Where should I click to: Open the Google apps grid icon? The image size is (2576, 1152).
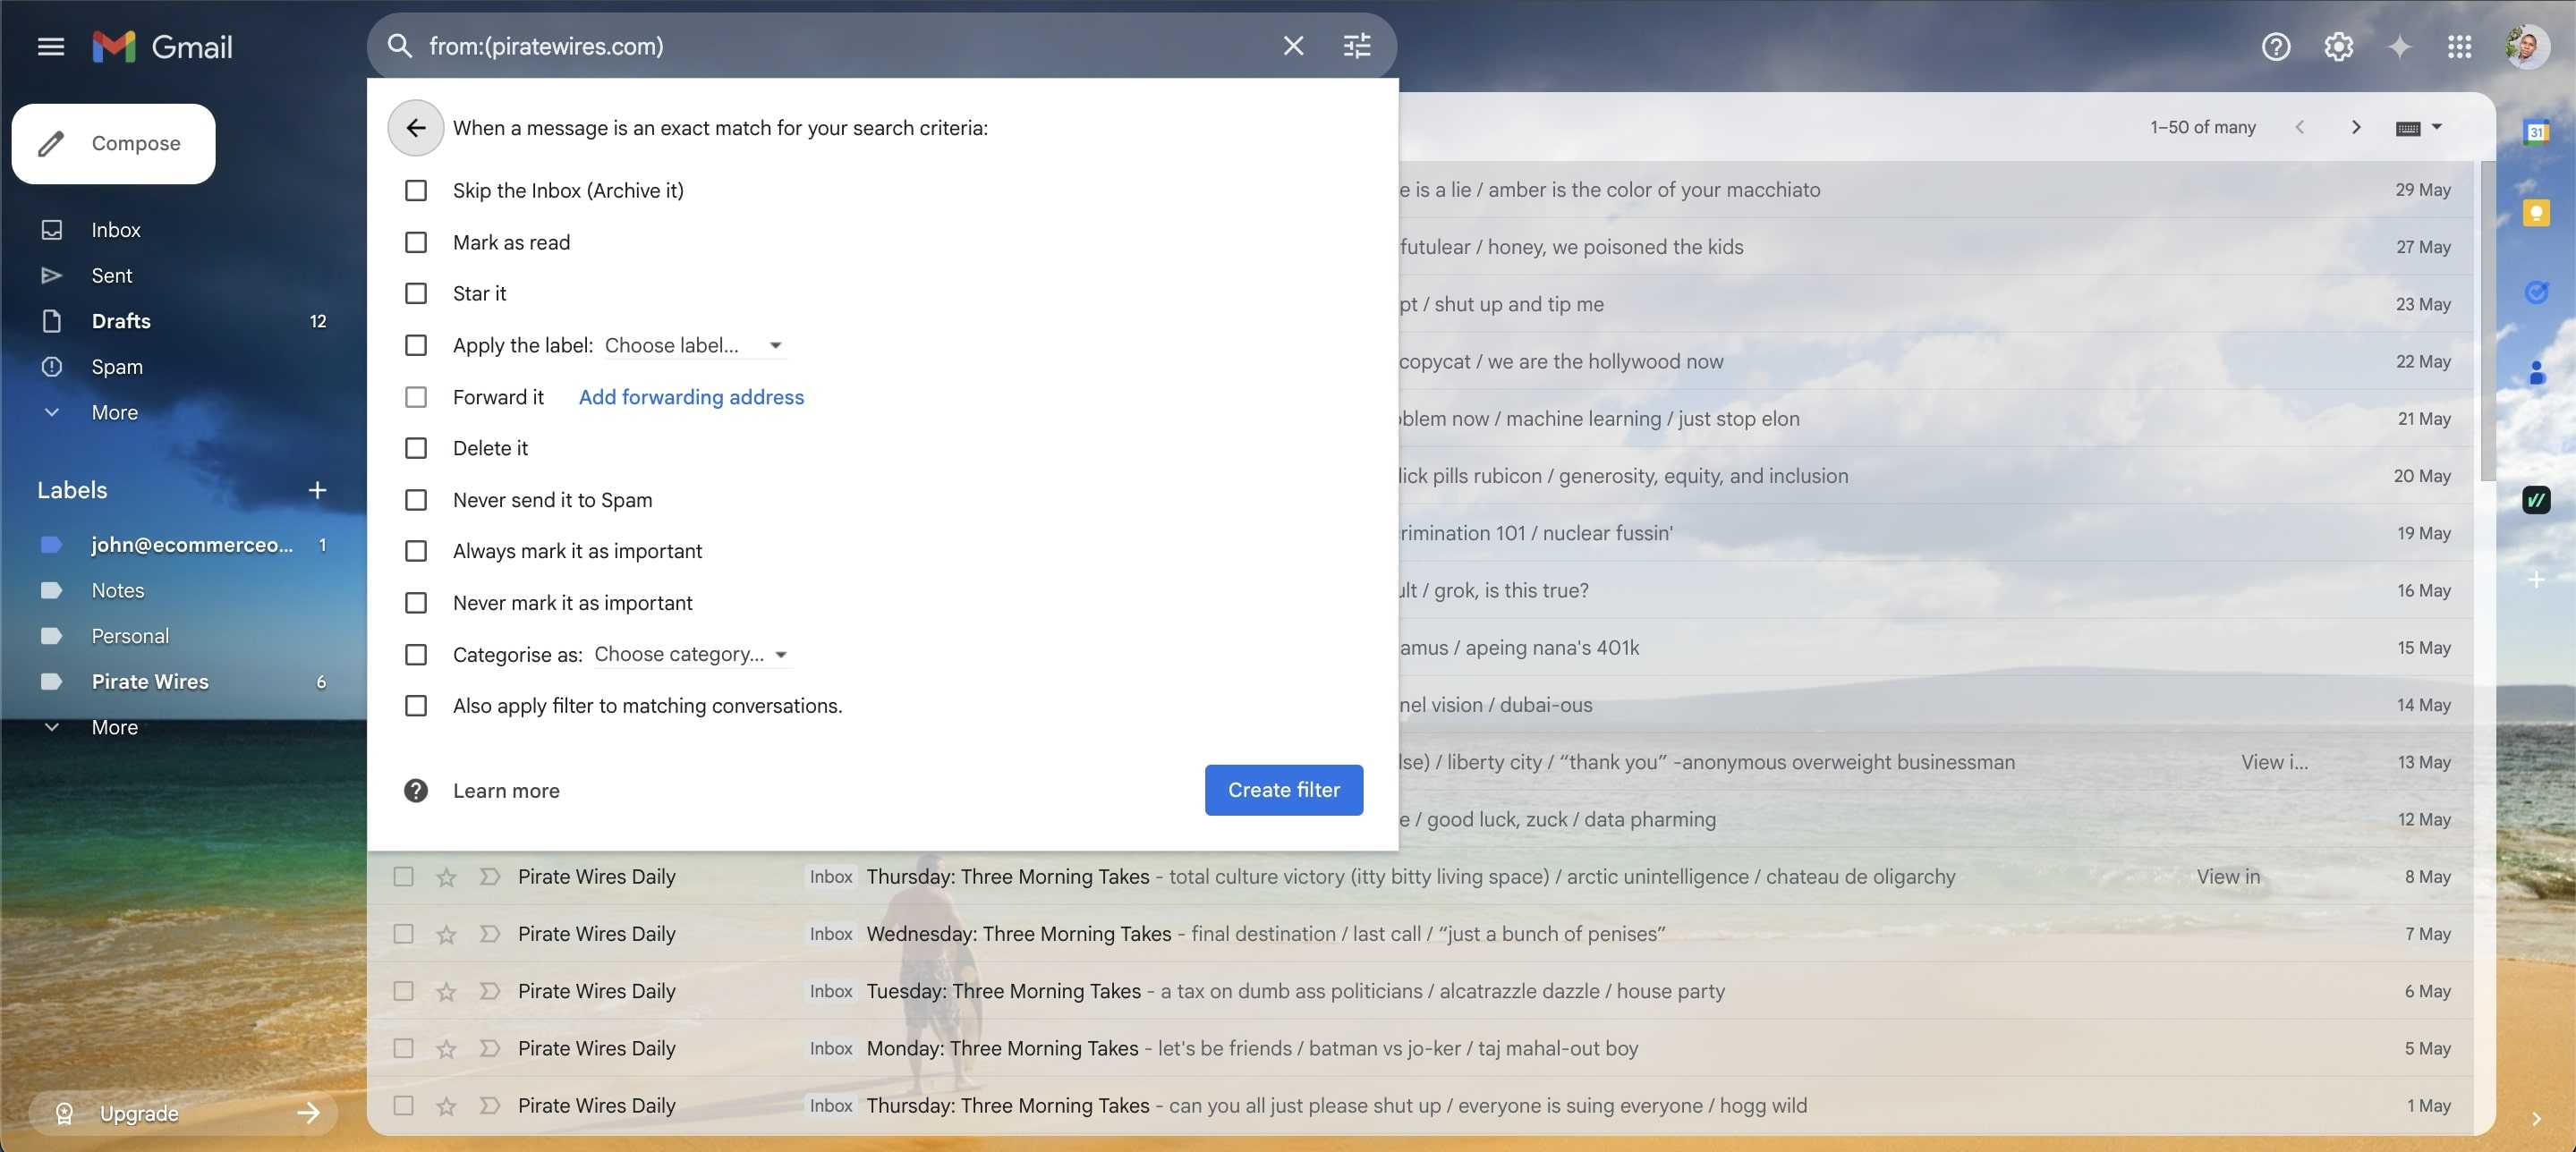(x=2459, y=46)
